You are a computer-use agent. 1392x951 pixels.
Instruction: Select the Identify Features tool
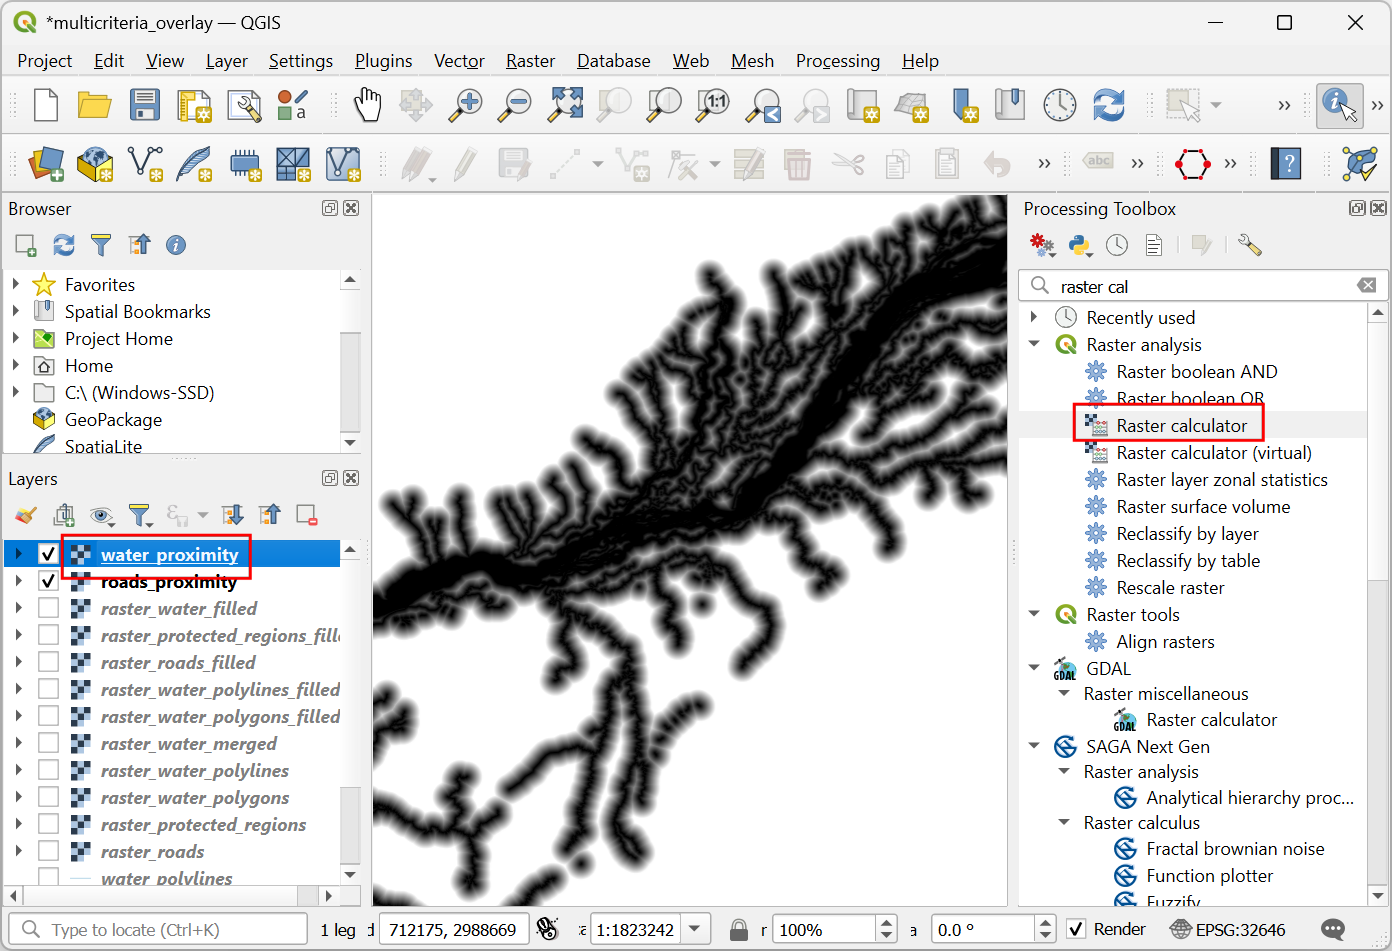point(1339,105)
